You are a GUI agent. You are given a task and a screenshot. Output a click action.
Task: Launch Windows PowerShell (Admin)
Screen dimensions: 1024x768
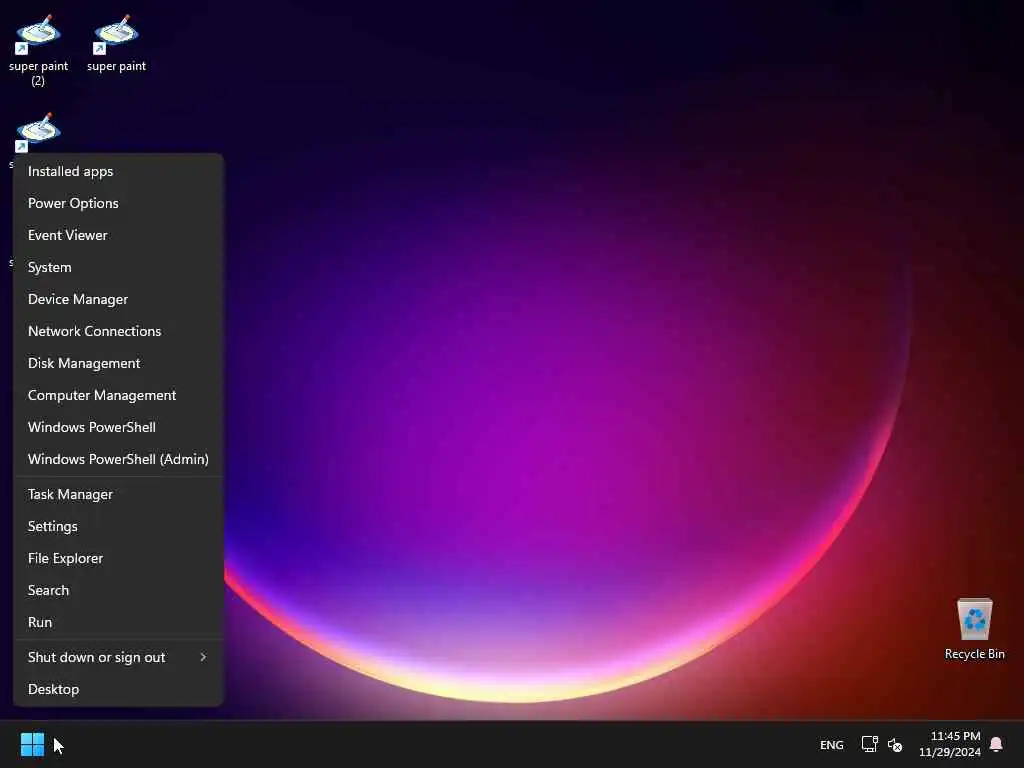click(x=118, y=459)
